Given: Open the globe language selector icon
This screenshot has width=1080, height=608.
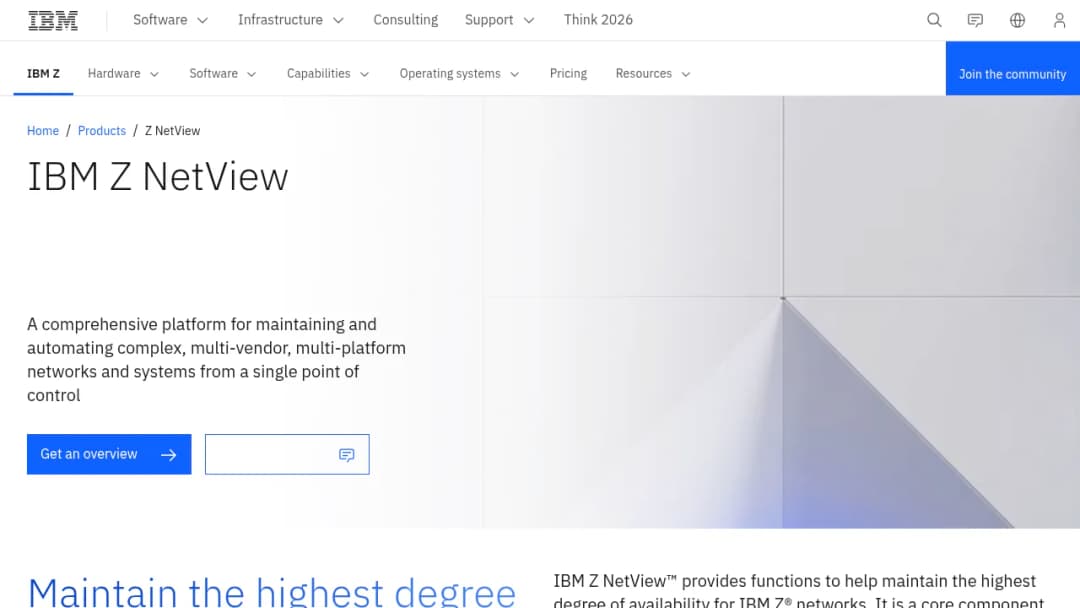Looking at the screenshot, I should point(1017,20).
